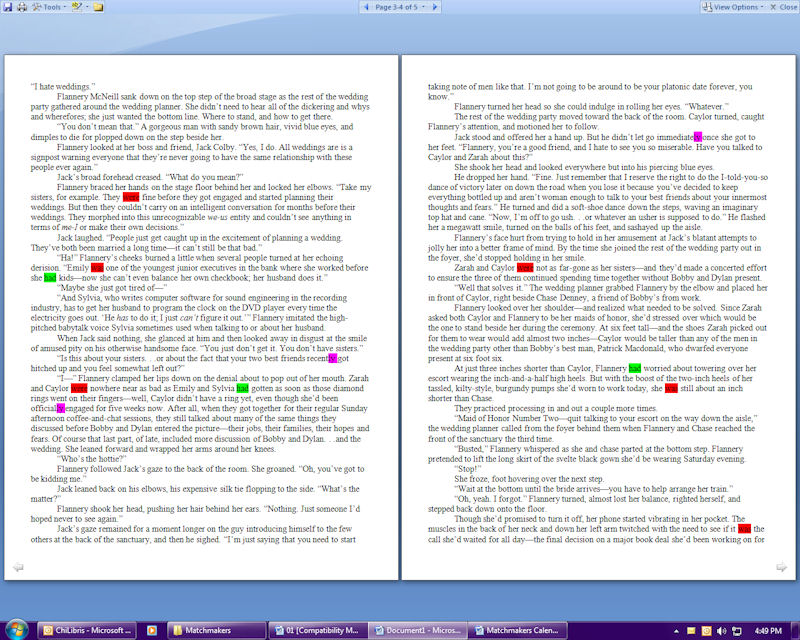Switch to Document1 taskbar button
The width and height of the screenshot is (800, 640).
pos(417,630)
